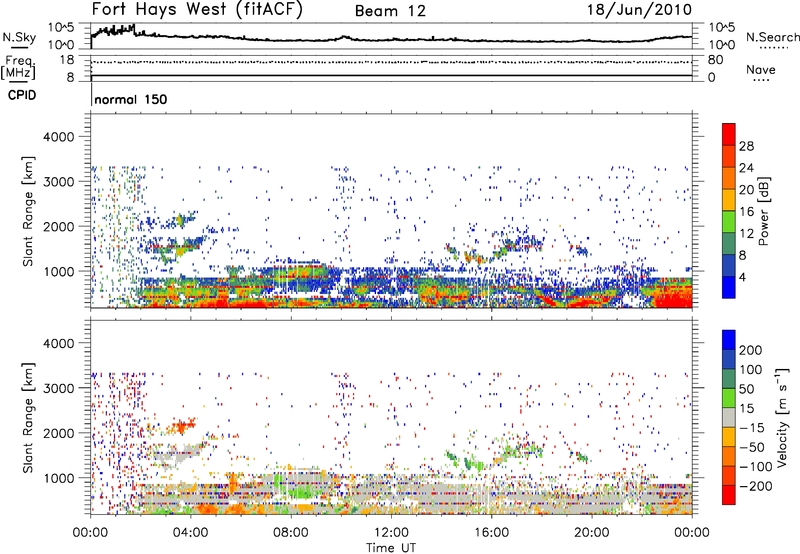The height and width of the screenshot is (554, 800).
Task: Click the "Slant Range [km]" label of power panel
Action: tap(28, 211)
